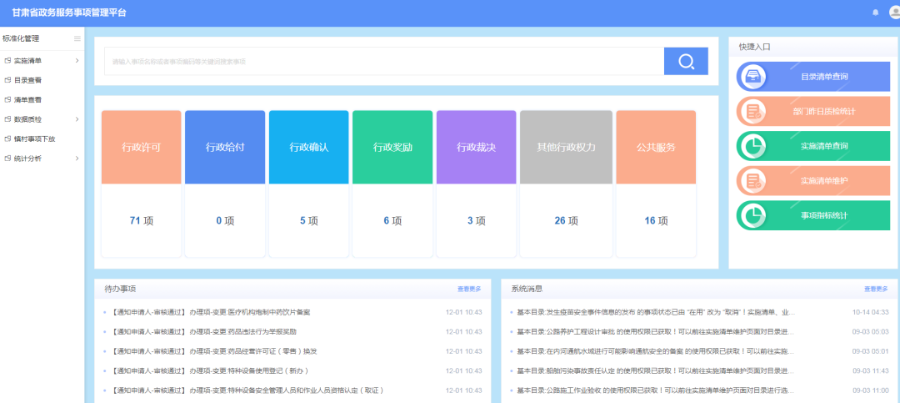Select 镇村事项下放 in the sidebar
The width and height of the screenshot is (900, 403).
[34, 139]
